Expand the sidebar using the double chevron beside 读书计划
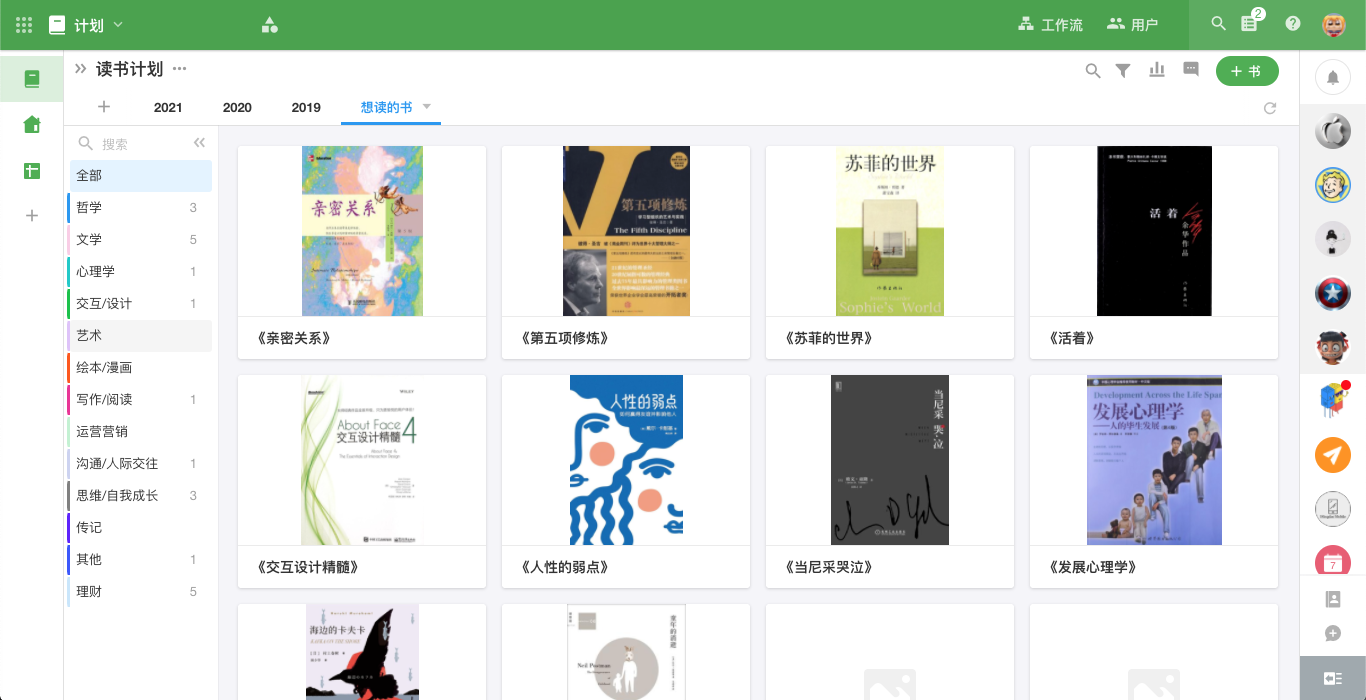 tap(81, 69)
